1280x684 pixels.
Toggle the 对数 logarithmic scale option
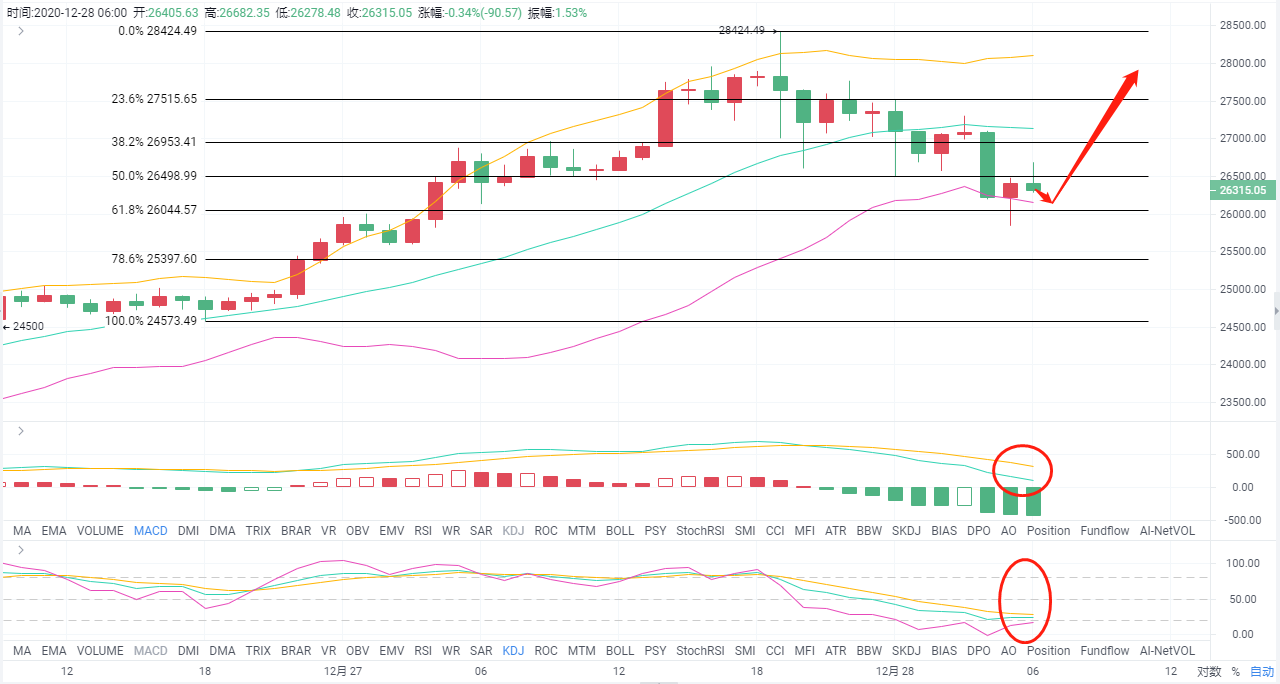click(x=1209, y=672)
